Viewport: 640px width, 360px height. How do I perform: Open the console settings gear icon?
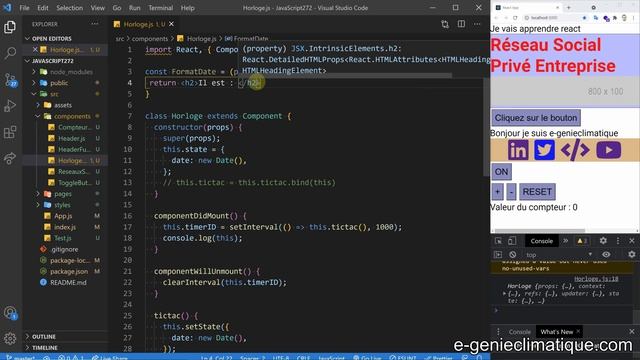[x=632, y=254]
